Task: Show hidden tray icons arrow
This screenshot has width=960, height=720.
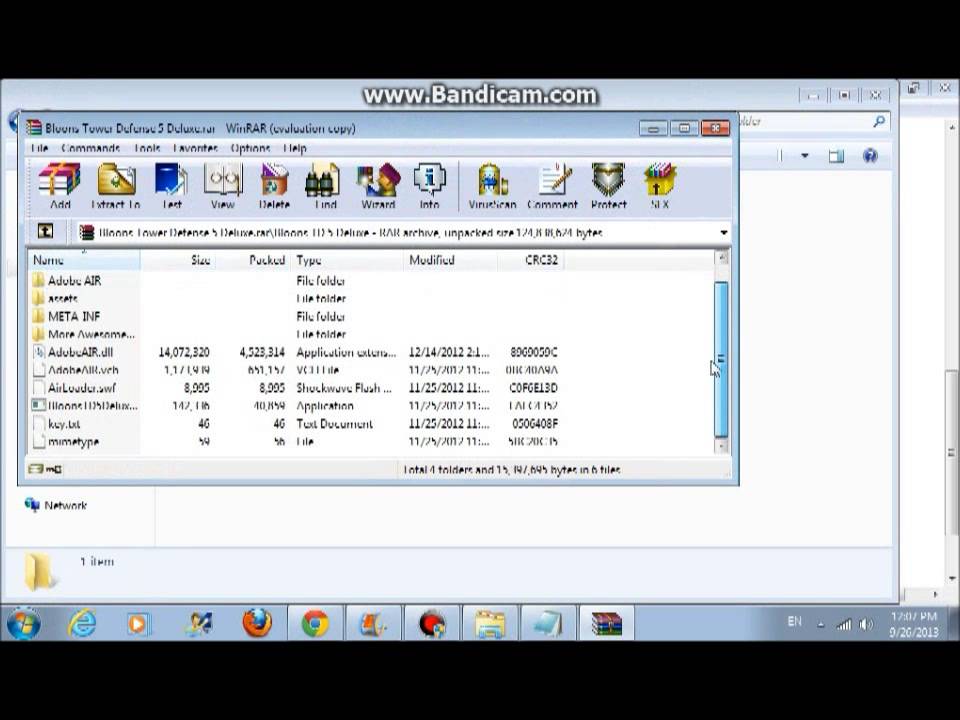Action: (x=820, y=625)
